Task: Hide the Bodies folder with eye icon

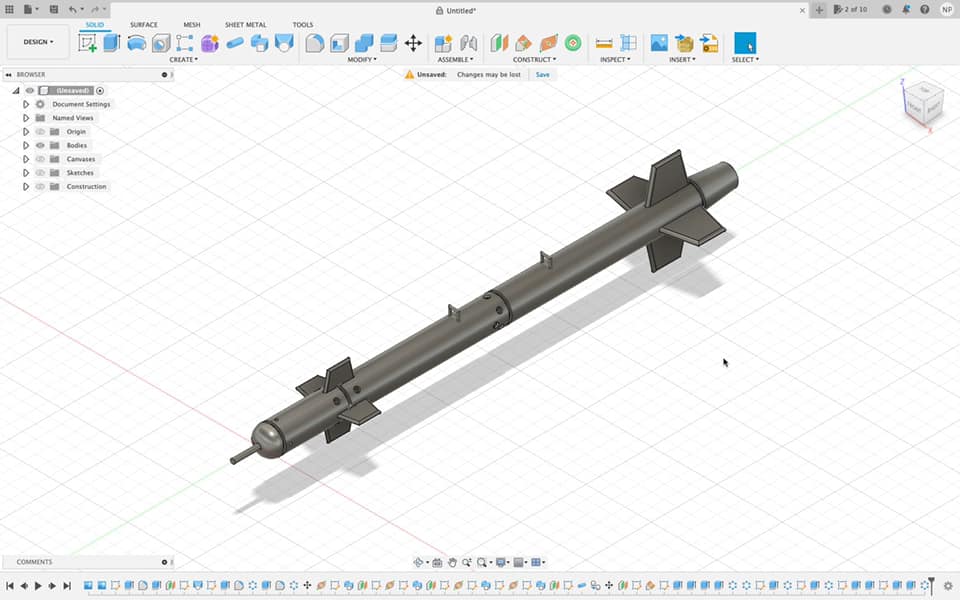Action: point(41,145)
